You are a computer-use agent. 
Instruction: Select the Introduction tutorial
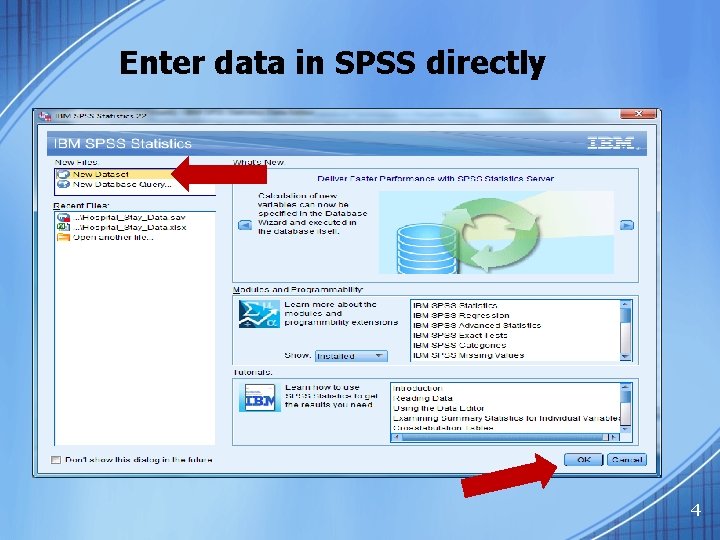[417, 388]
